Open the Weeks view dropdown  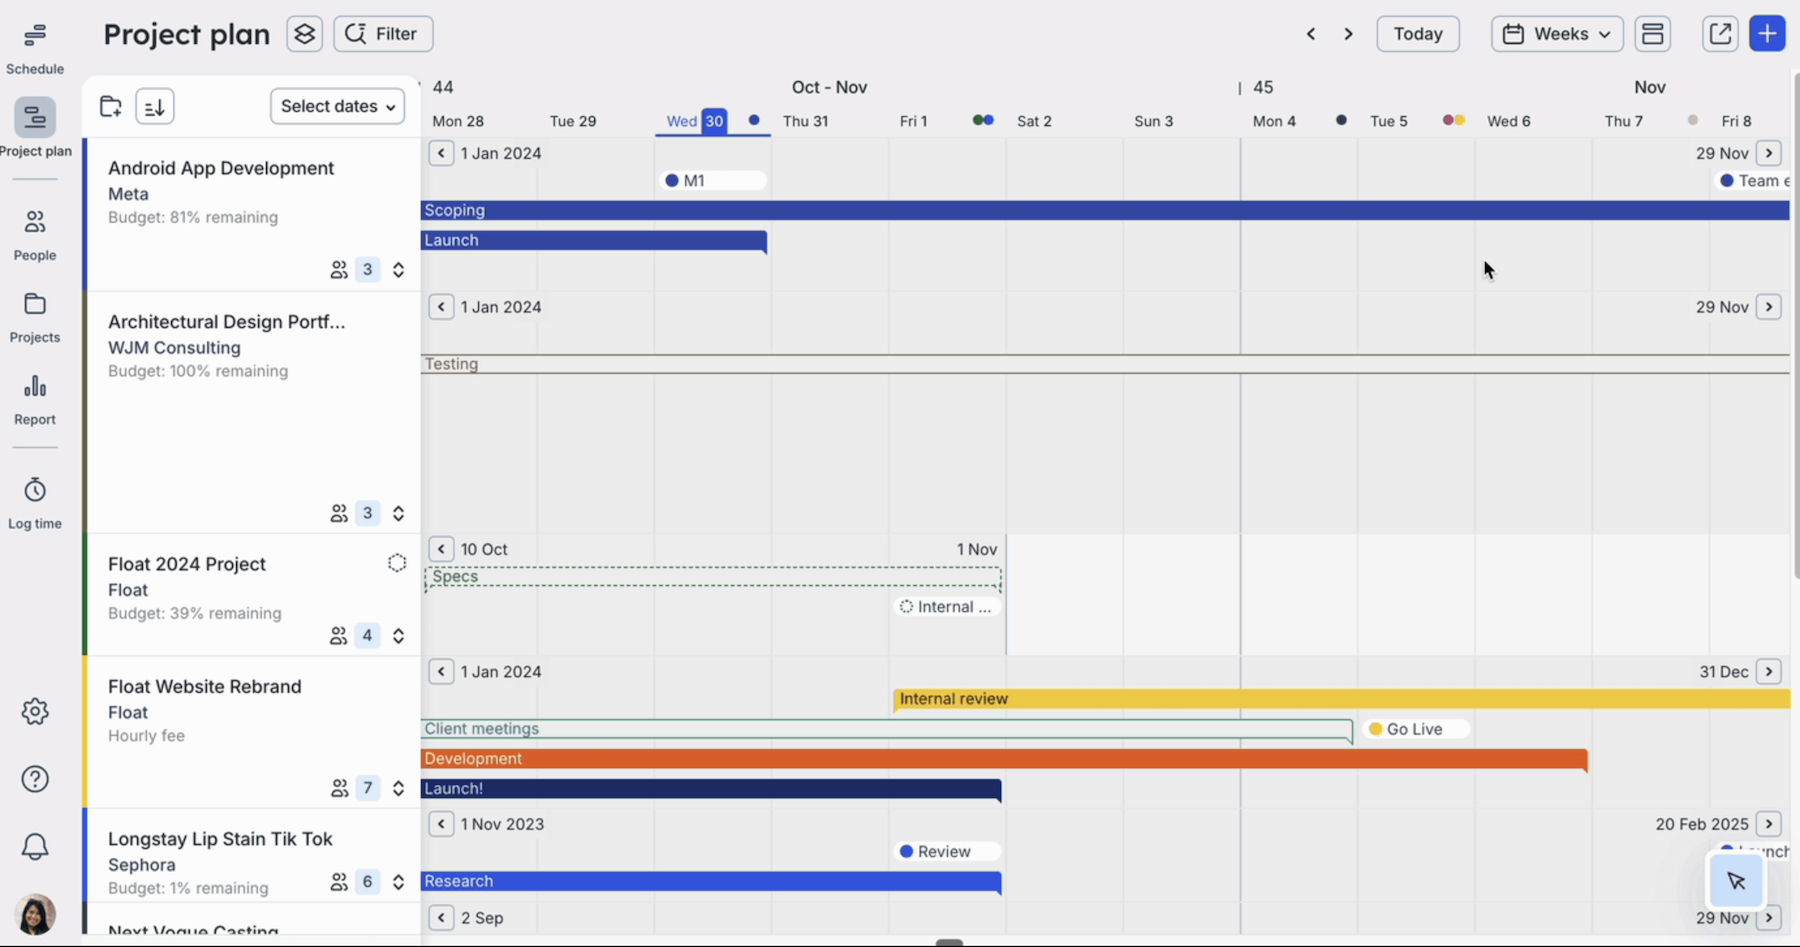pyautogui.click(x=1556, y=34)
